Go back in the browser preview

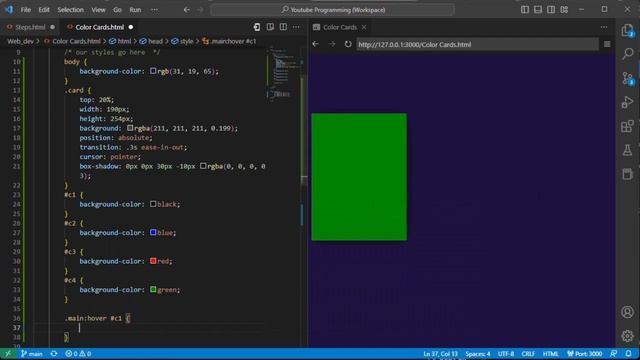(316, 44)
